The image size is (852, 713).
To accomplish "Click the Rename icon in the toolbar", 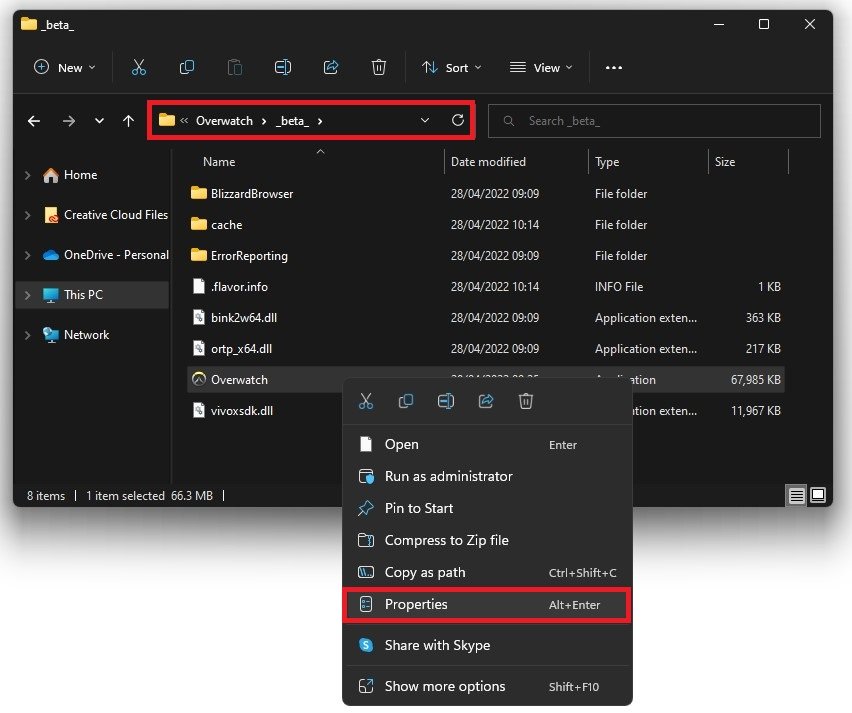I will (x=283, y=67).
